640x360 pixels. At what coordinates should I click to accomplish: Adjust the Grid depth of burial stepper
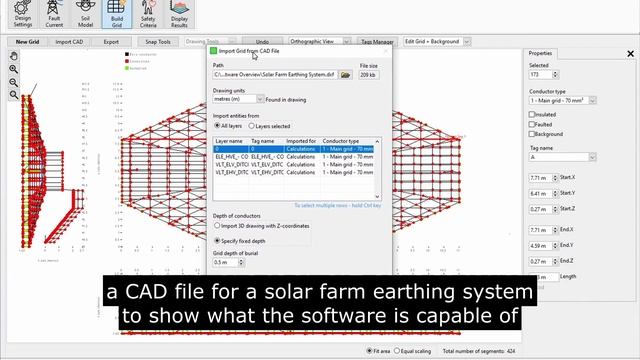tap(241, 262)
